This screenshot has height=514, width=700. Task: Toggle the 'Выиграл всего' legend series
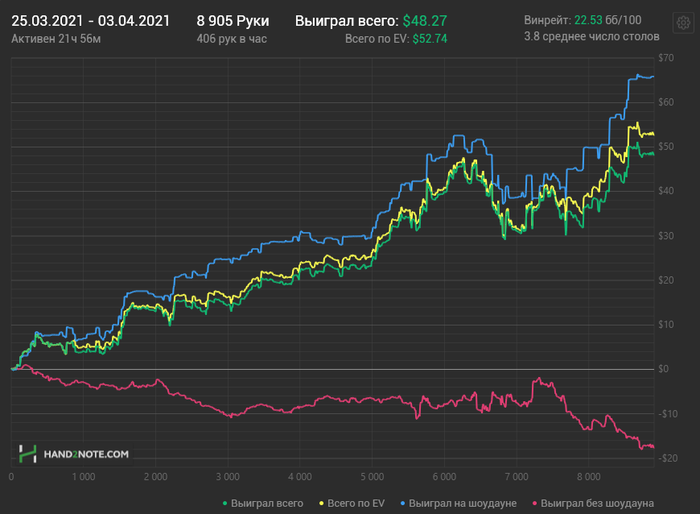(263, 503)
